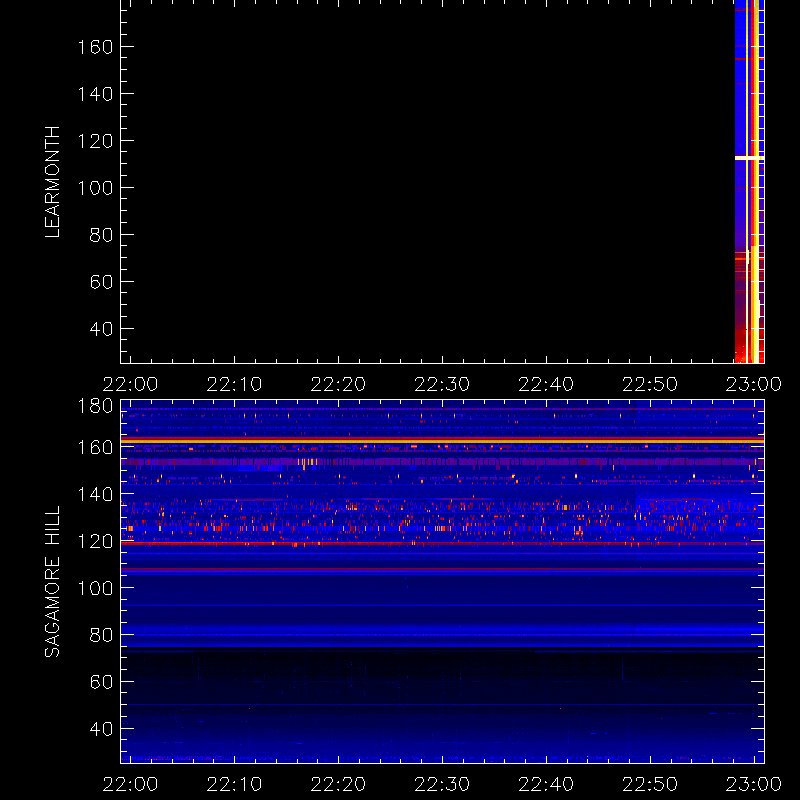Click 22:50 time label under LEARMONTH plot
This screenshot has width=800, height=800.
[650, 384]
